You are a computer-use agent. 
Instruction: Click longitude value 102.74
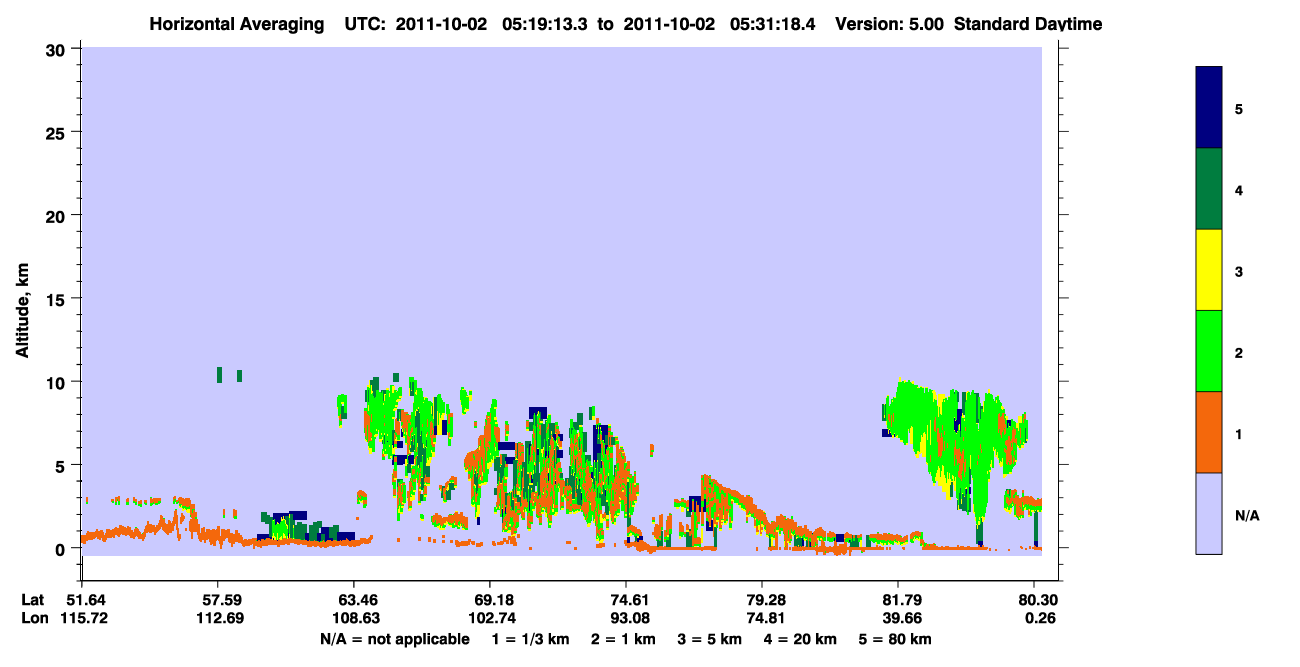pyautogui.click(x=490, y=618)
